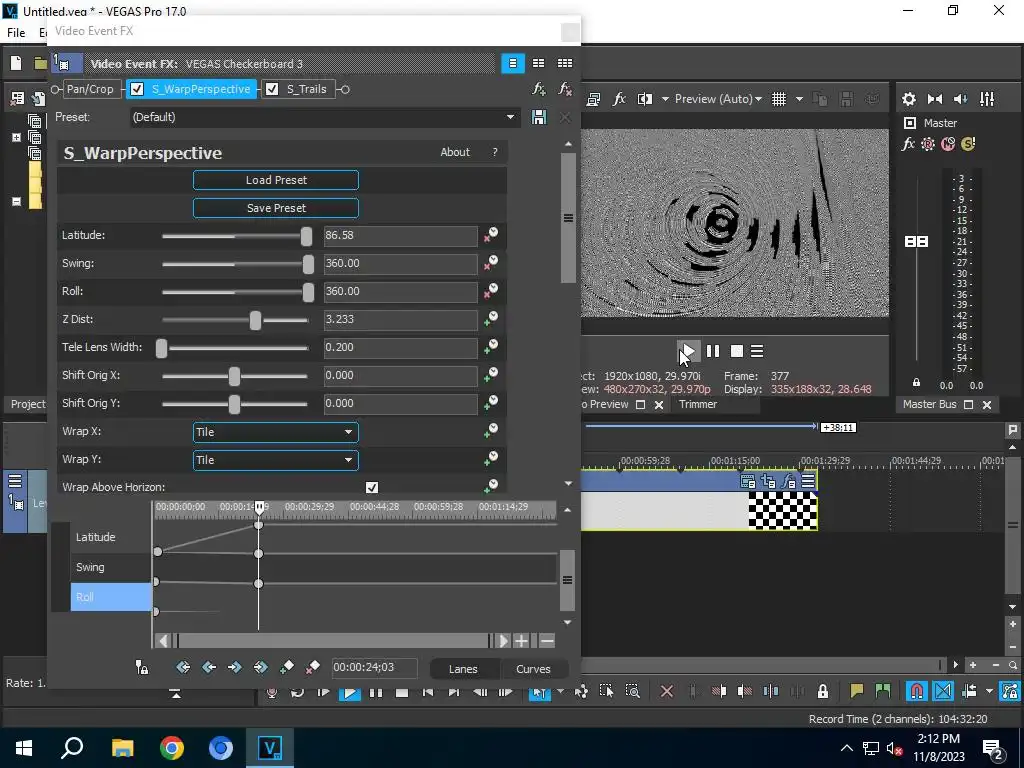Image resolution: width=1024 pixels, height=768 pixels.
Task: Click the create keyframe diamond icon
Action: point(287,667)
